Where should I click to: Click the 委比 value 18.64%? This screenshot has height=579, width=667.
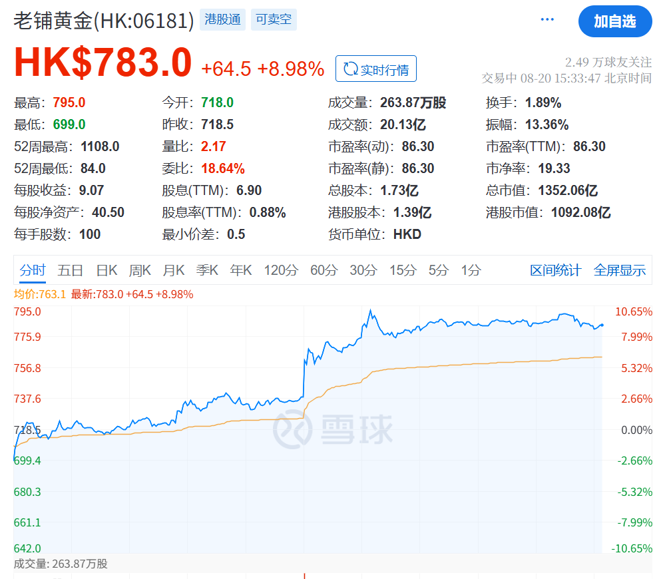coord(222,168)
